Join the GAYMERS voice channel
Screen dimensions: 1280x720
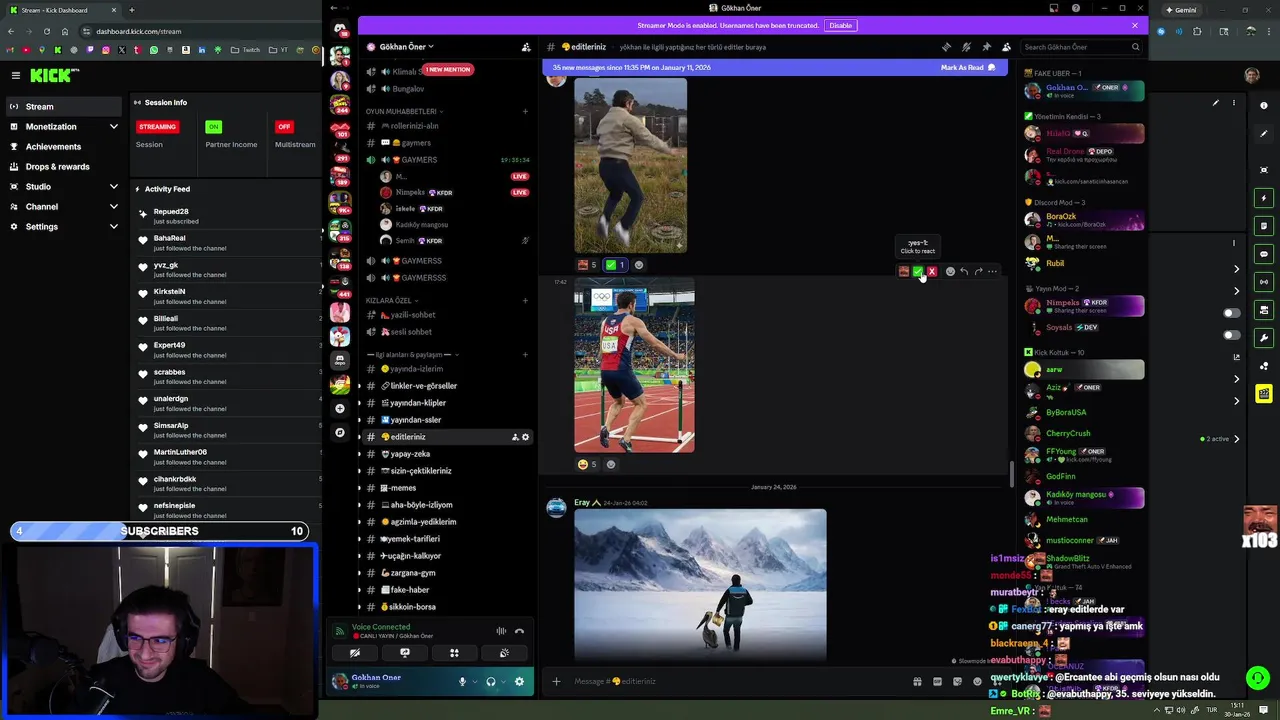(445, 160)
